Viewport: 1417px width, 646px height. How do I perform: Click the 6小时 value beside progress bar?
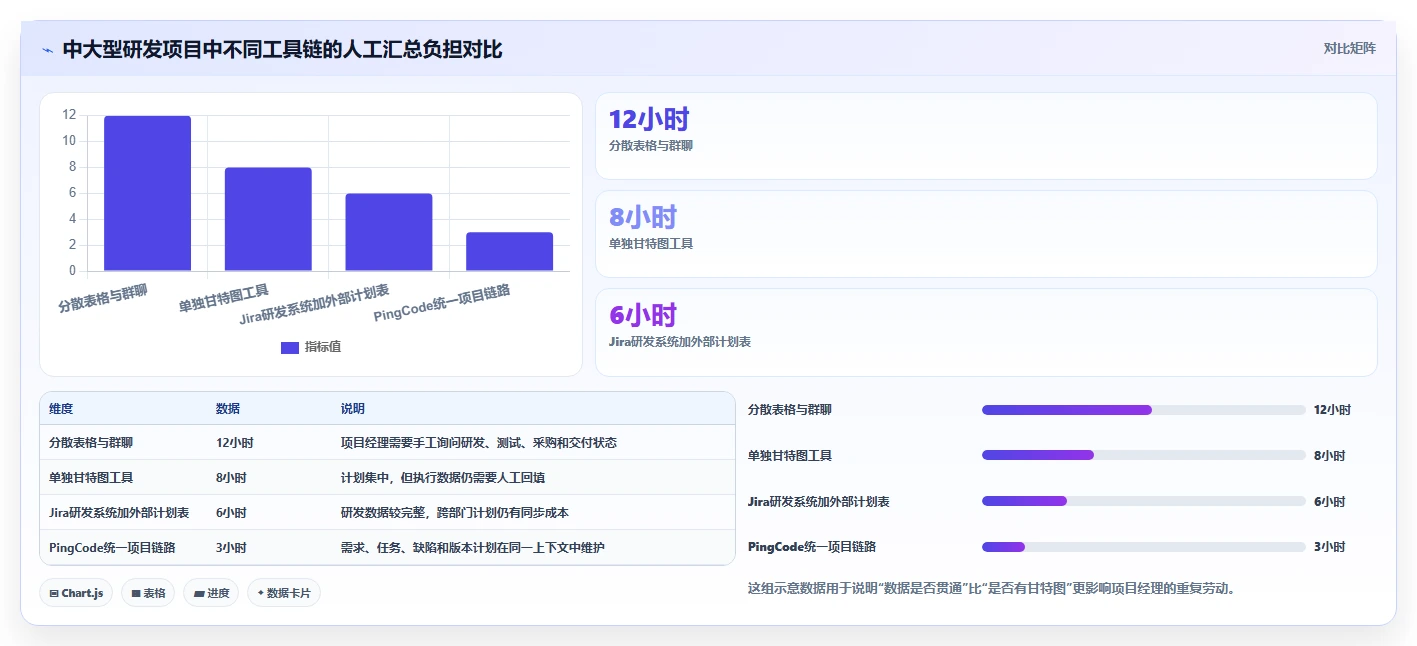coord(1329,502)
